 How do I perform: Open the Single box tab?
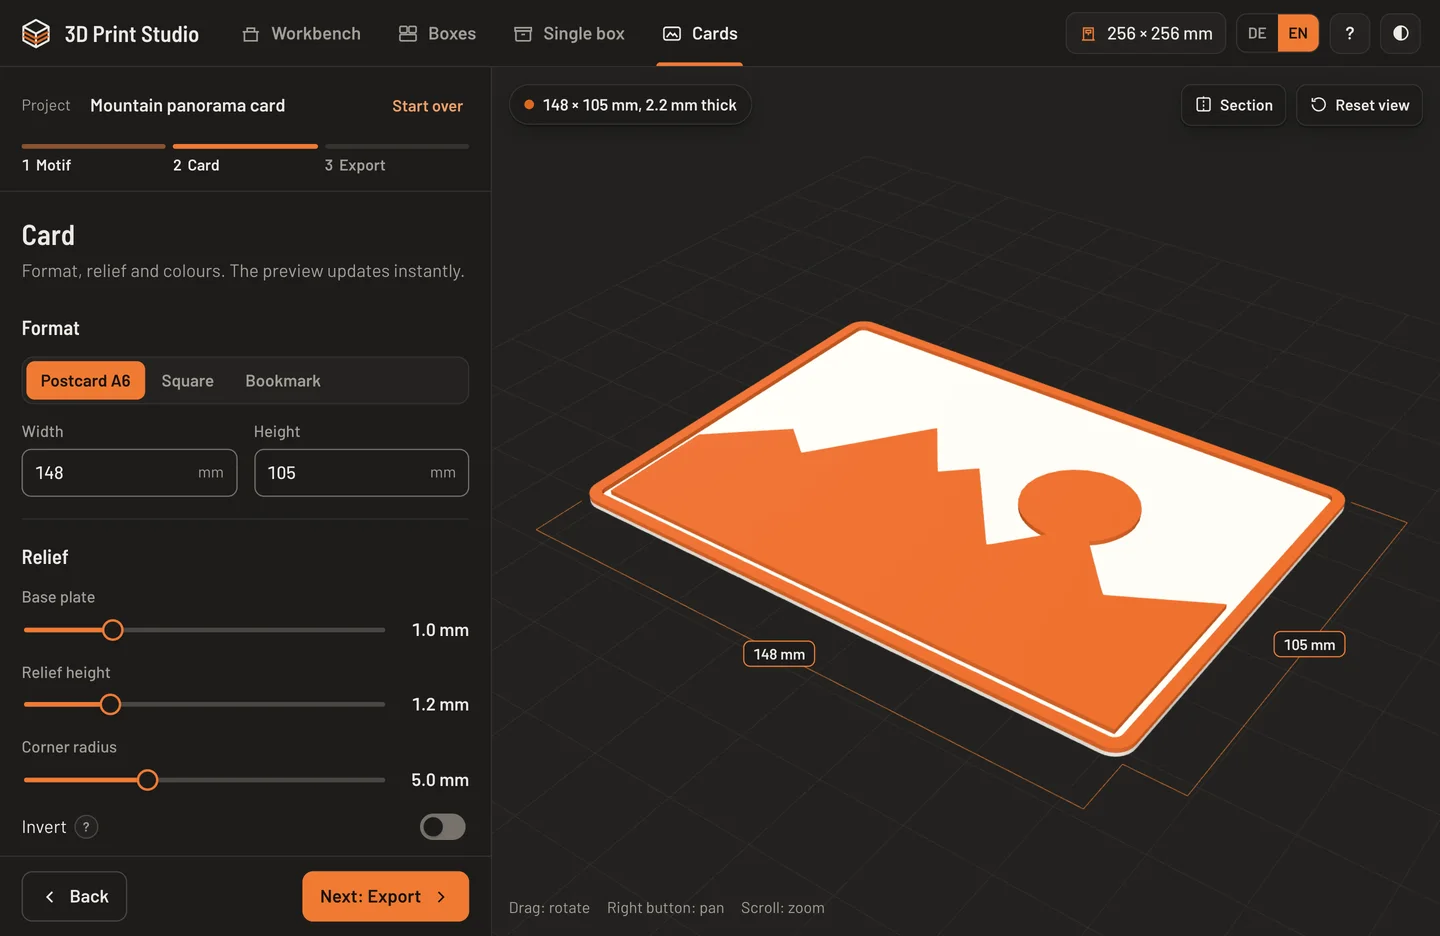pyautogui.click(x=569, y=34)
